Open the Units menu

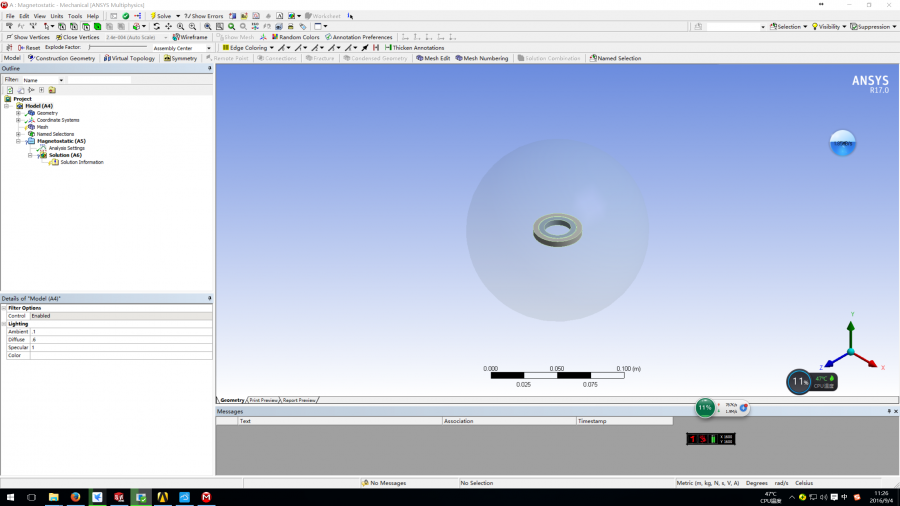click(57, 16)
